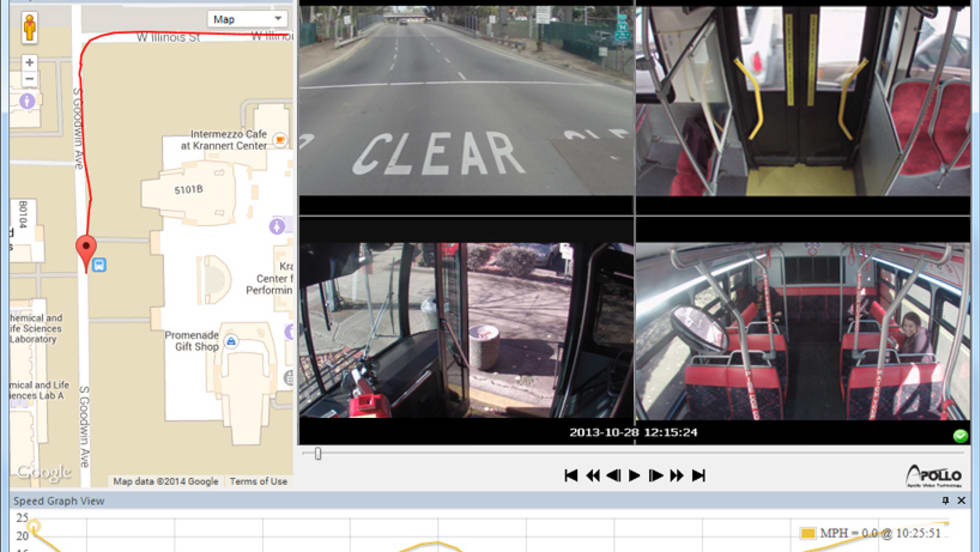Zoom in on the map
980x552 pixels.
point(29,63)
